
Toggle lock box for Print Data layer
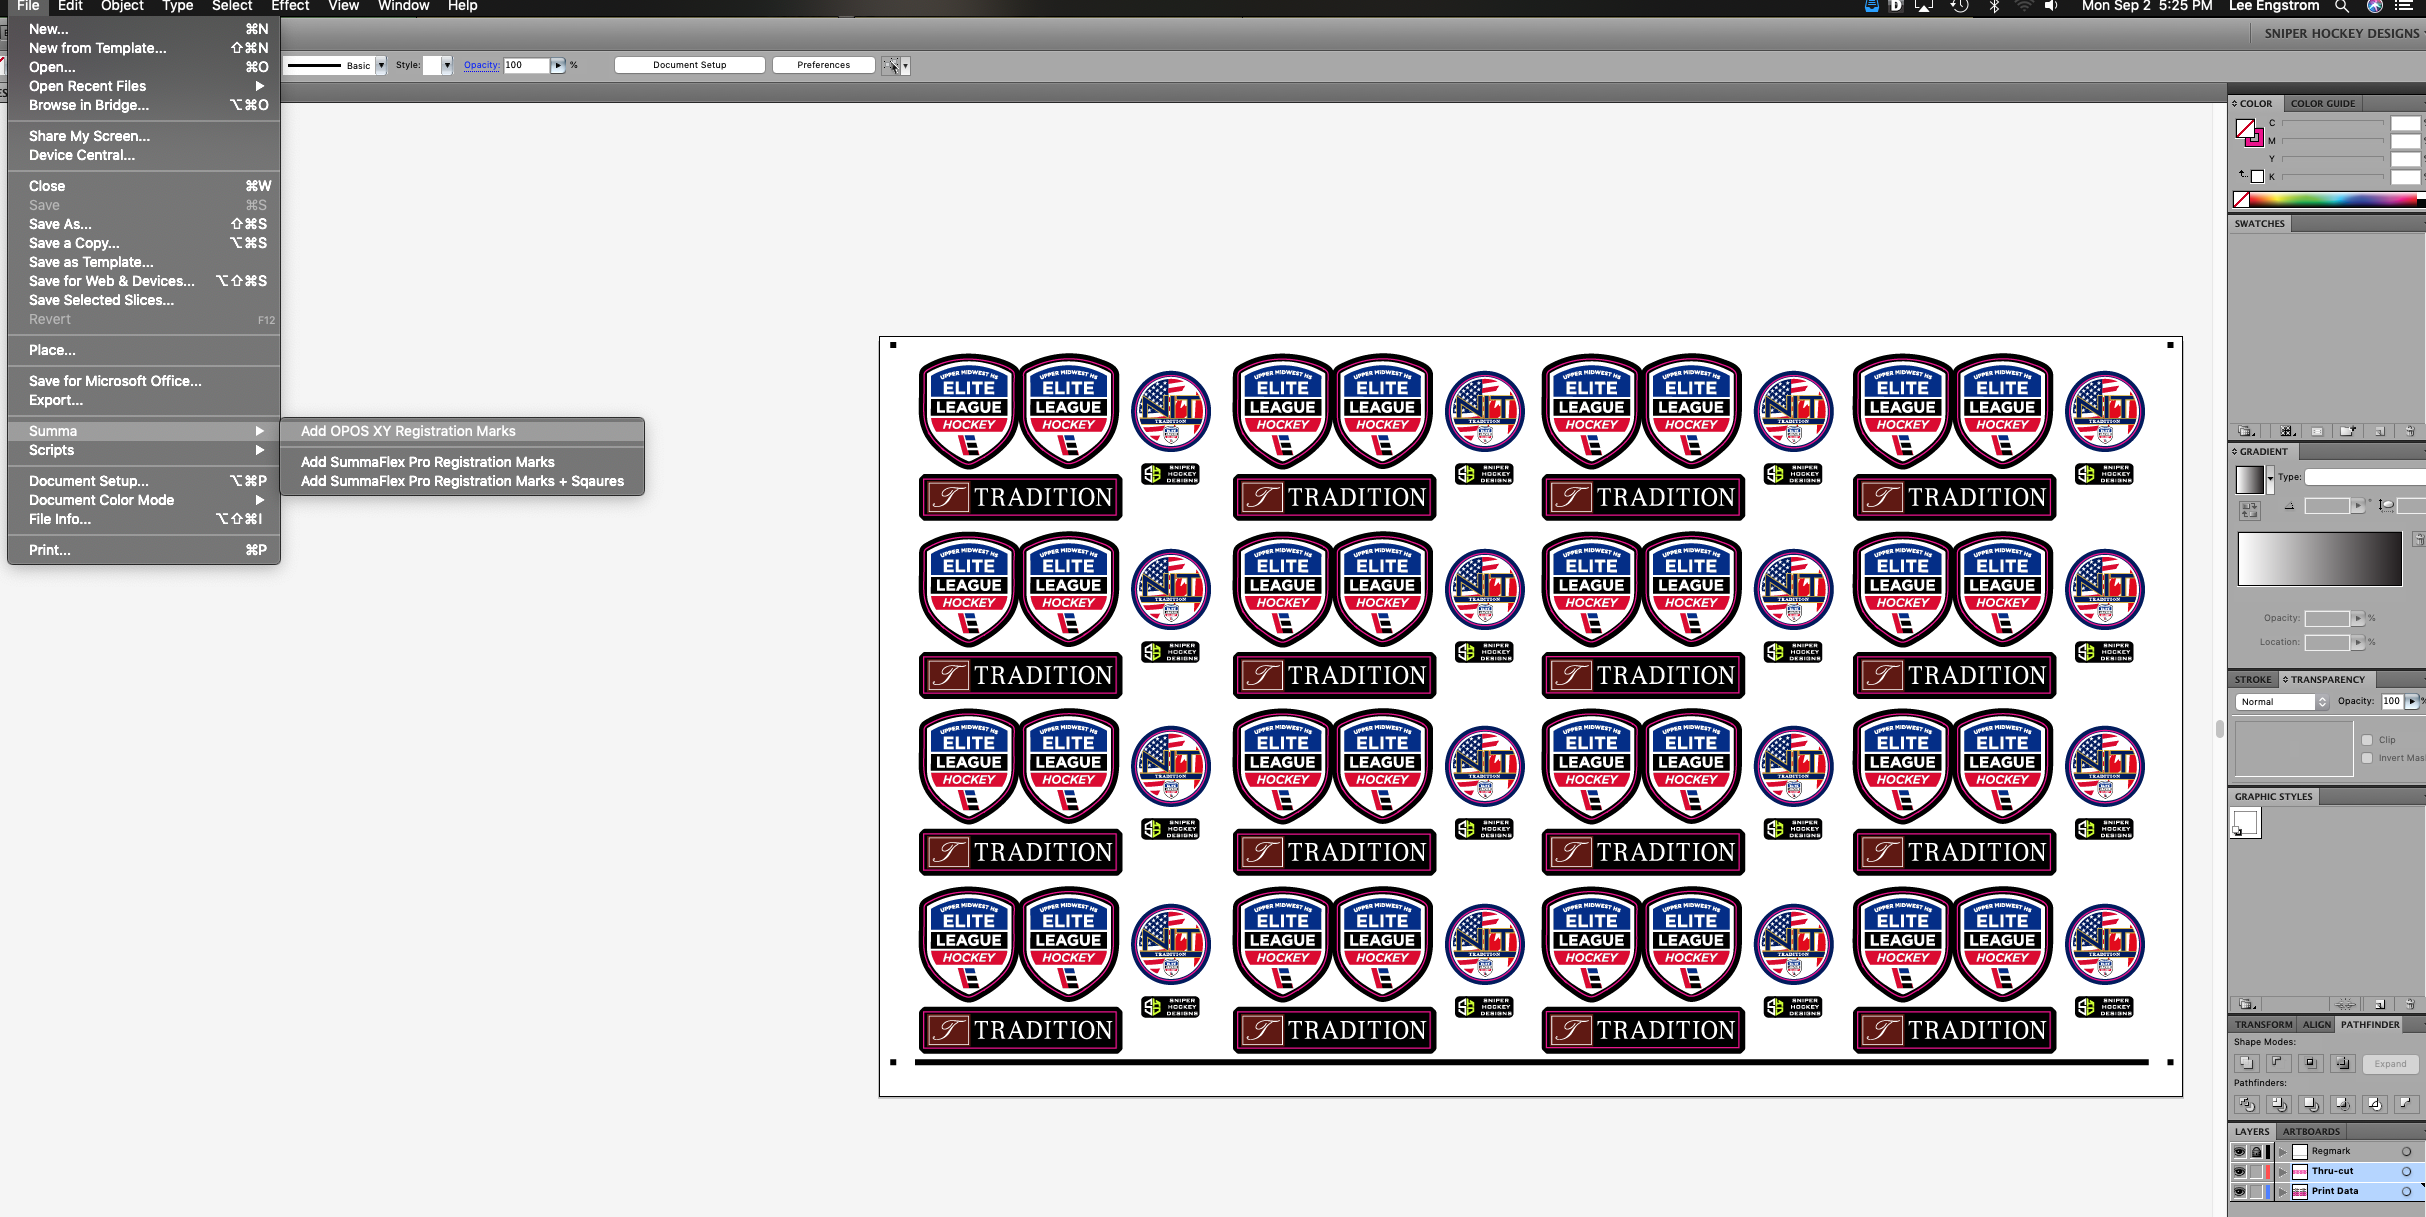2256,1191
